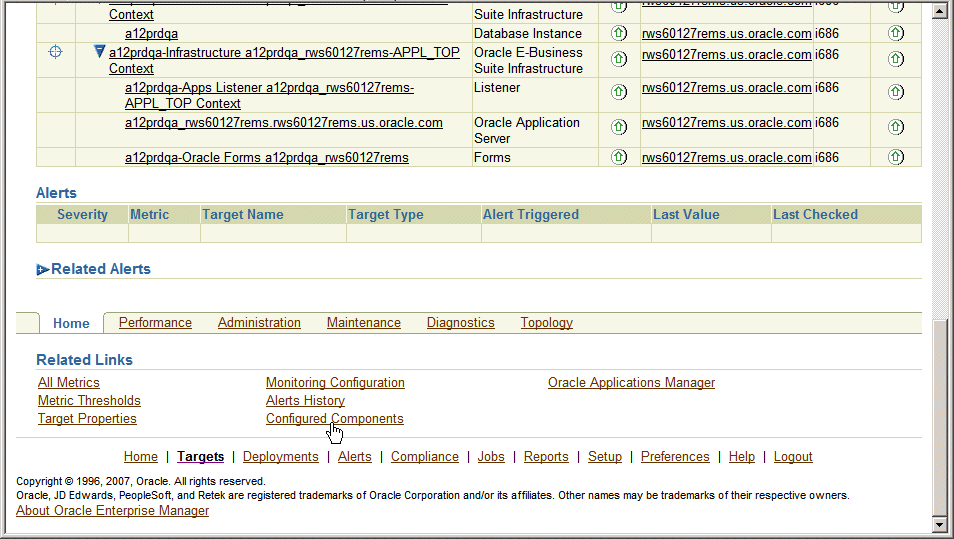Open a12prdqa-Oracle Forms target link
This screenshot has height=539, width=954.
[266, 158]
